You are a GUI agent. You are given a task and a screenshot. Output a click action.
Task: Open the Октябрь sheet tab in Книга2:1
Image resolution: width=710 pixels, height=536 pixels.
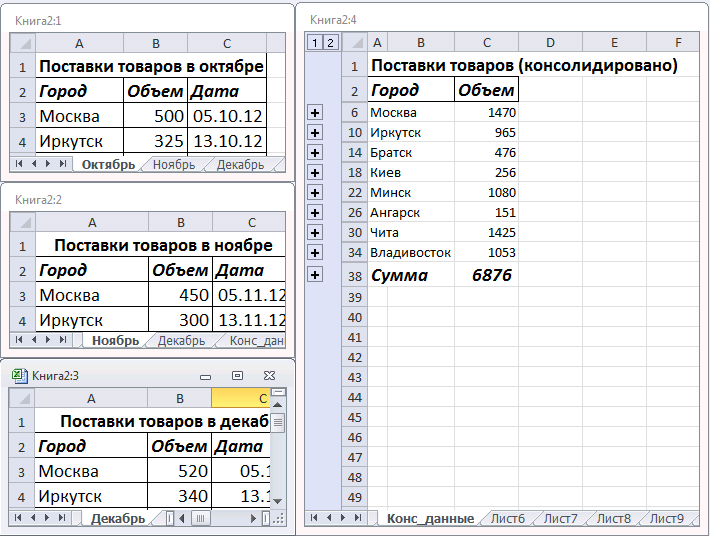[108, 164]
